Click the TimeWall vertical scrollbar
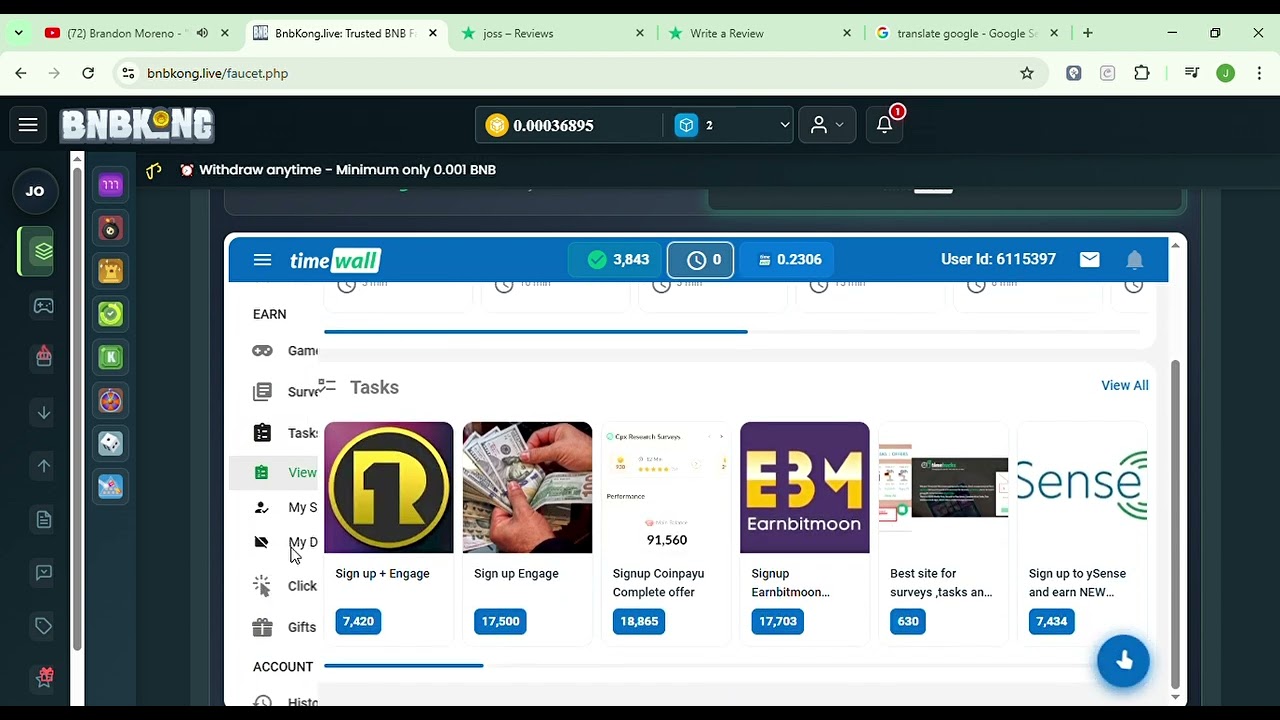The width and height of the screenshot is (1280, 720). pos(1175,524)
